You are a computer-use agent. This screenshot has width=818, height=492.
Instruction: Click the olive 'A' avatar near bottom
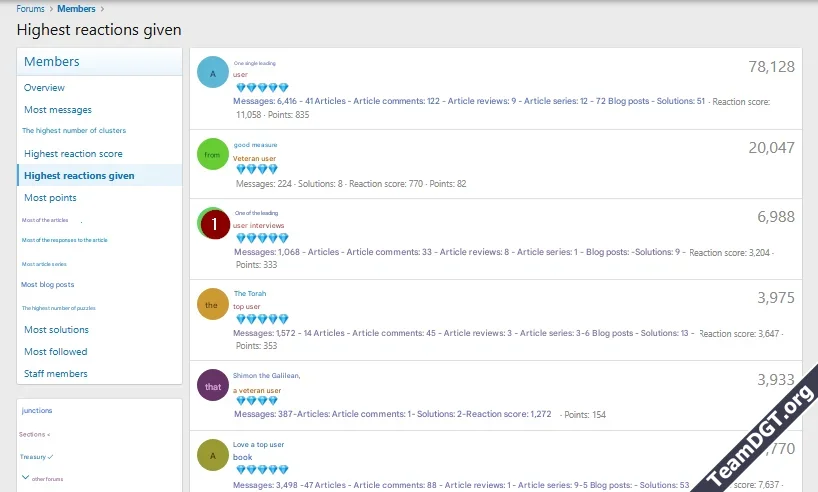click(213, 455)
